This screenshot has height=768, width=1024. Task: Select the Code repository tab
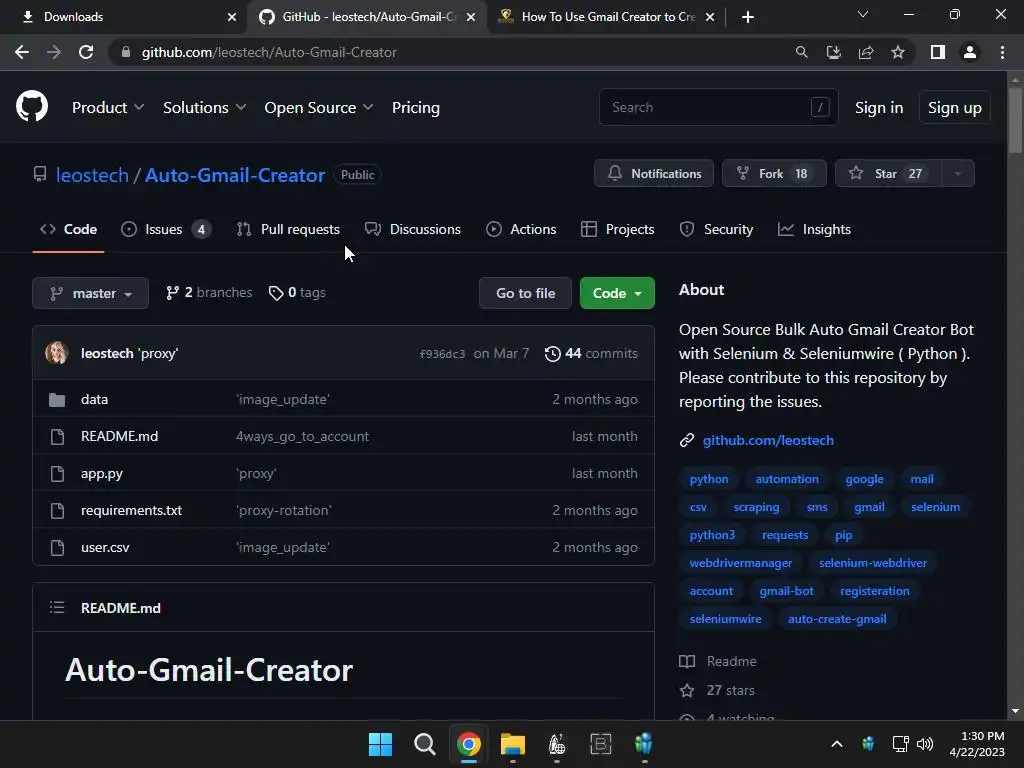pos(69,229)
